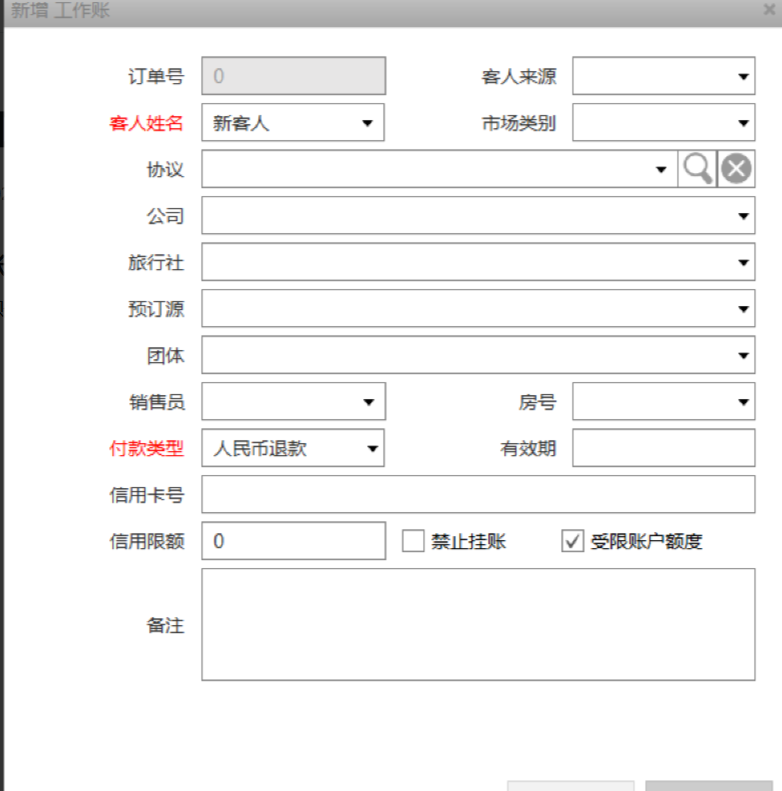The height and width of the screenshot is (791, 782).
Task: Open the 客人来源 dropdown
Action: (743, 76)
